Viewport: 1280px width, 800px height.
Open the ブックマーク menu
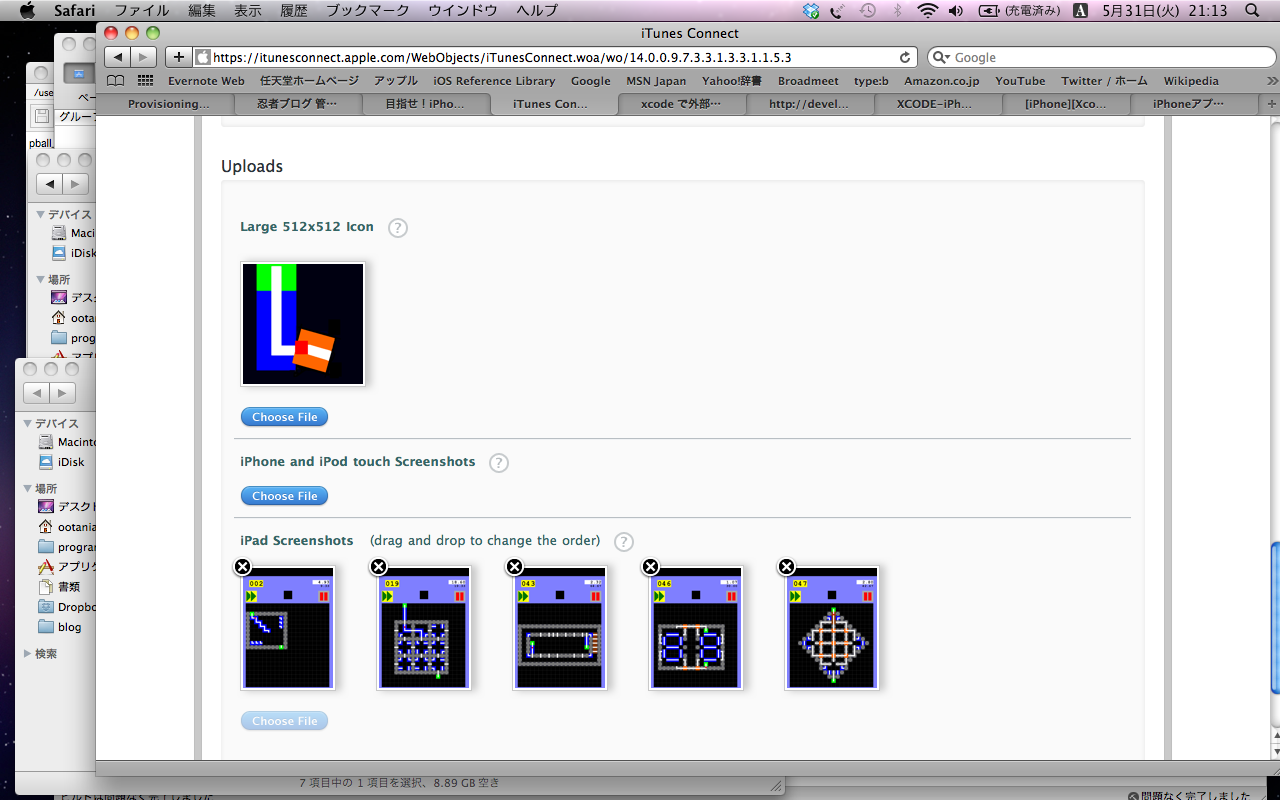pos(368,11)
